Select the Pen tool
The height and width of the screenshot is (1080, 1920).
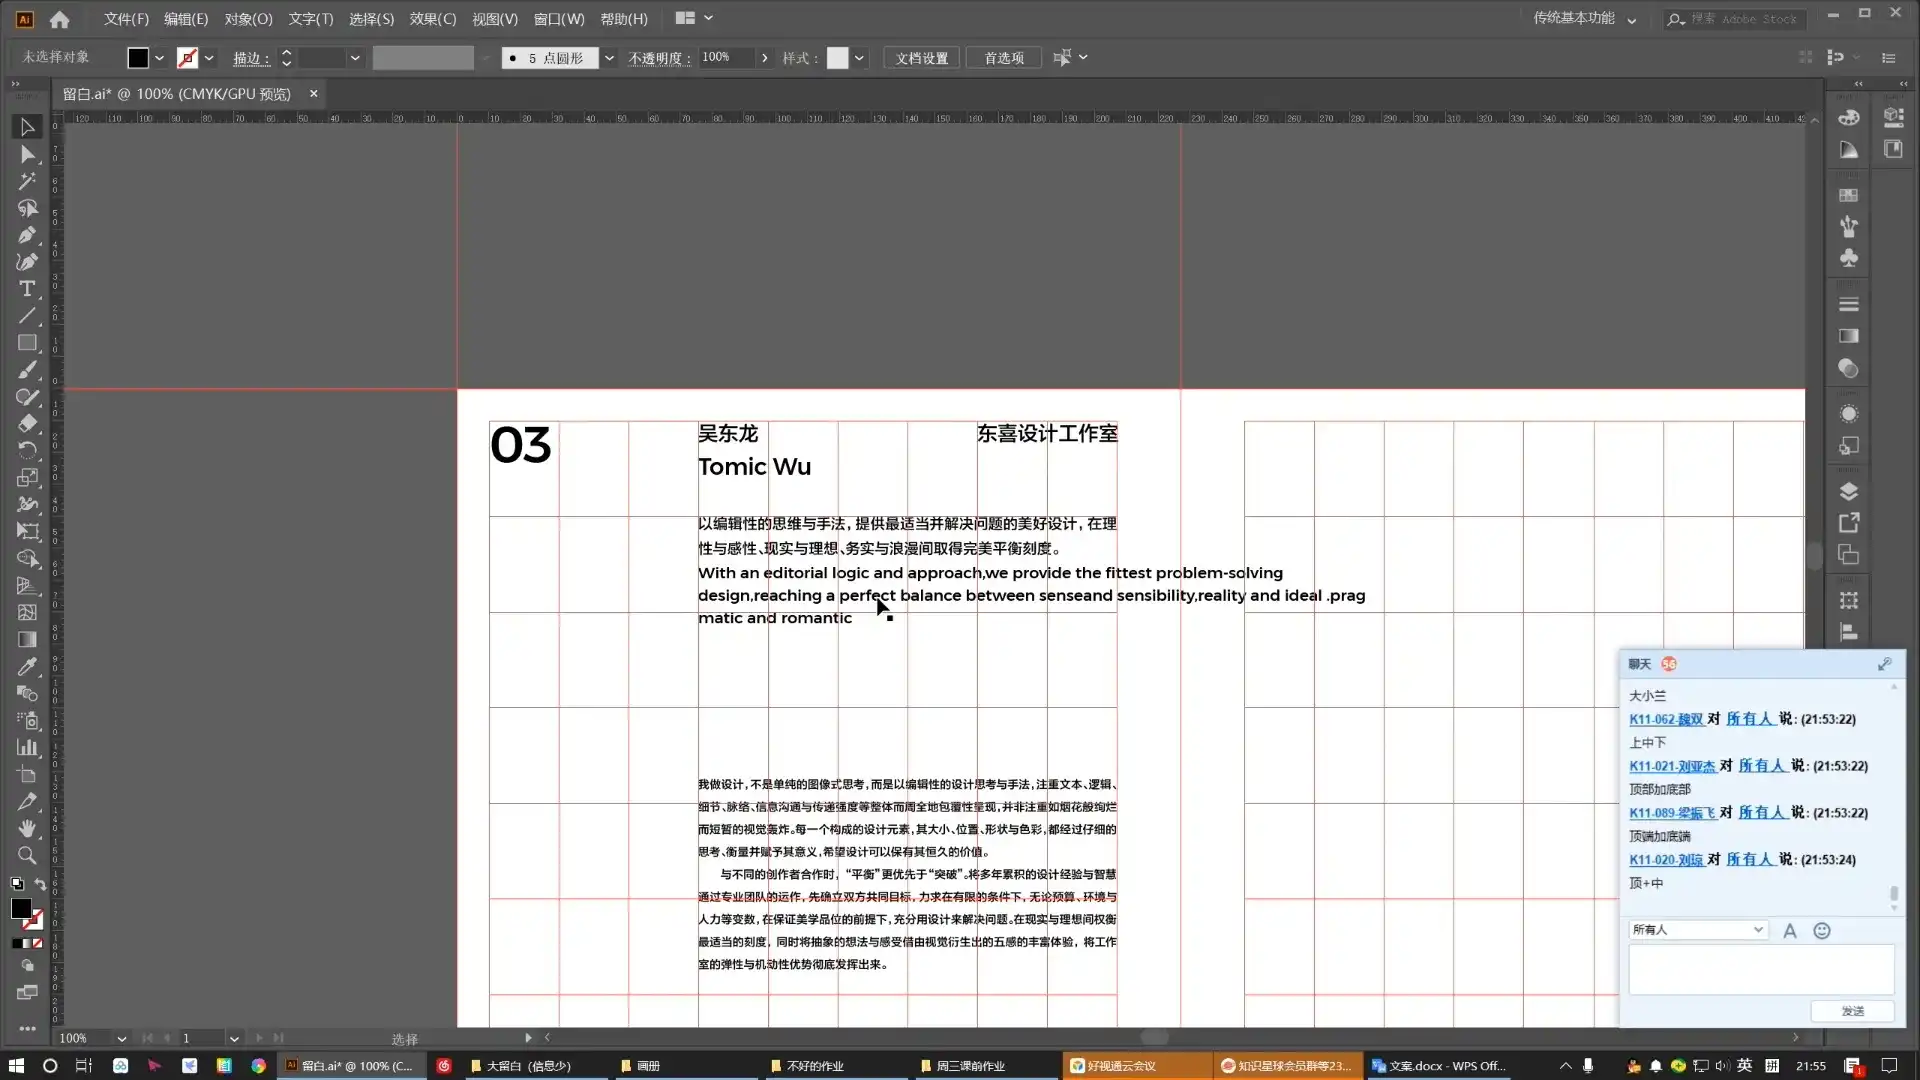tap(27, 235)
